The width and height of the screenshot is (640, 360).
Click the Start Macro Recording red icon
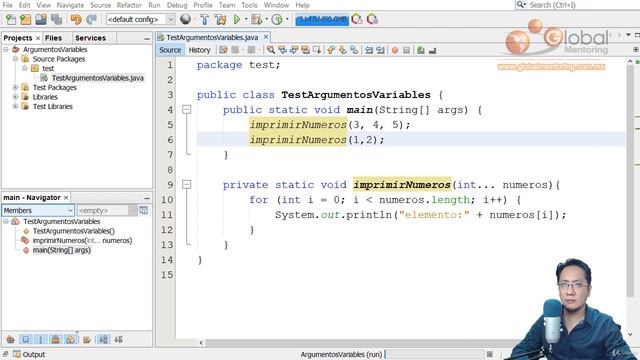click(395, 50)
